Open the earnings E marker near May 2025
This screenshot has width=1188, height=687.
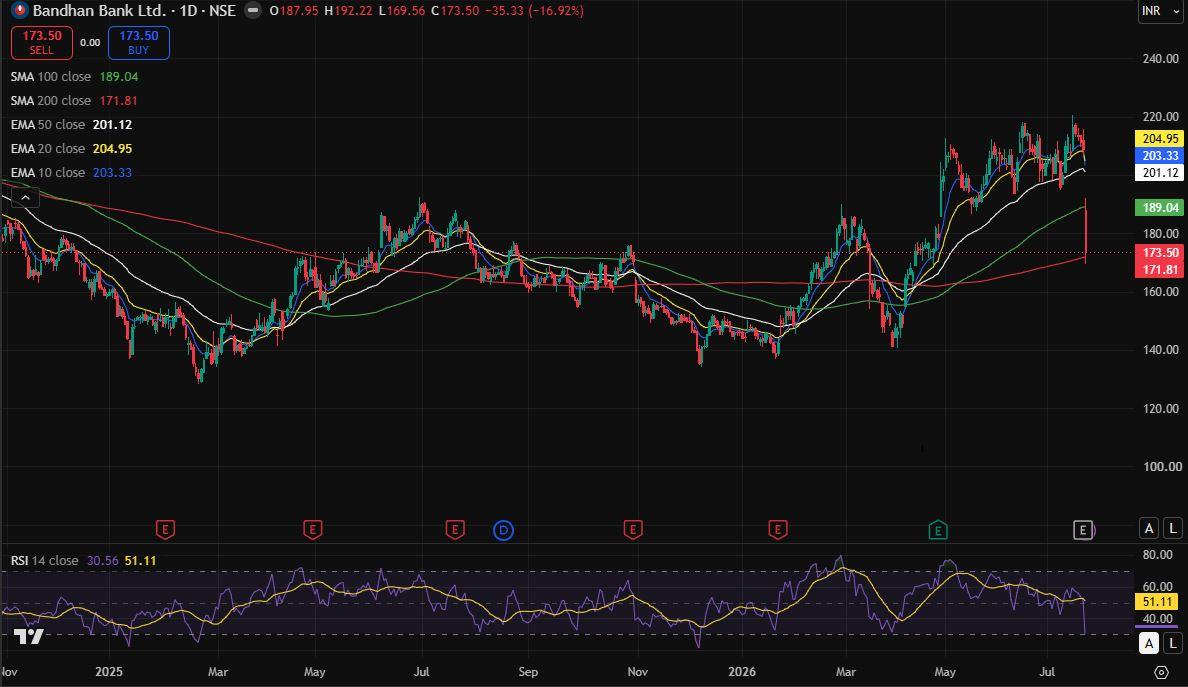click(312, 529)
